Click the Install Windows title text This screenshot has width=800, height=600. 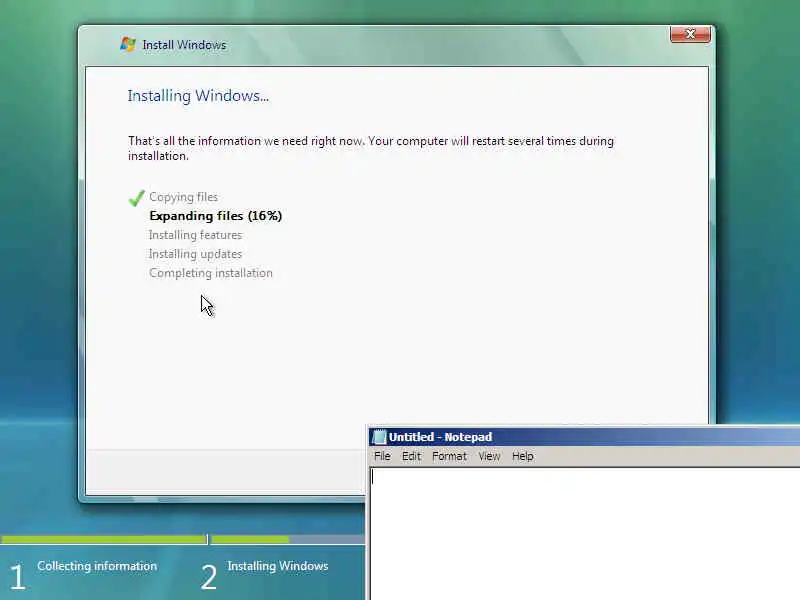(184, 45)
